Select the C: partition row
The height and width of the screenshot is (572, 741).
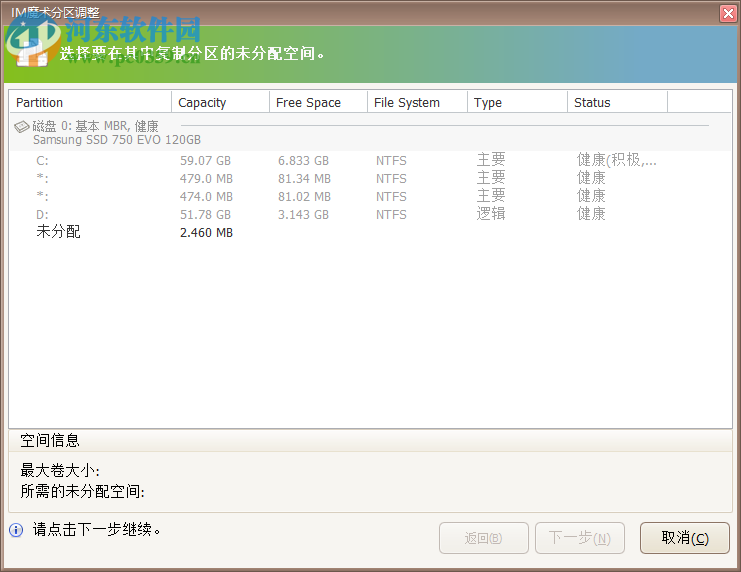coord(370,161)
